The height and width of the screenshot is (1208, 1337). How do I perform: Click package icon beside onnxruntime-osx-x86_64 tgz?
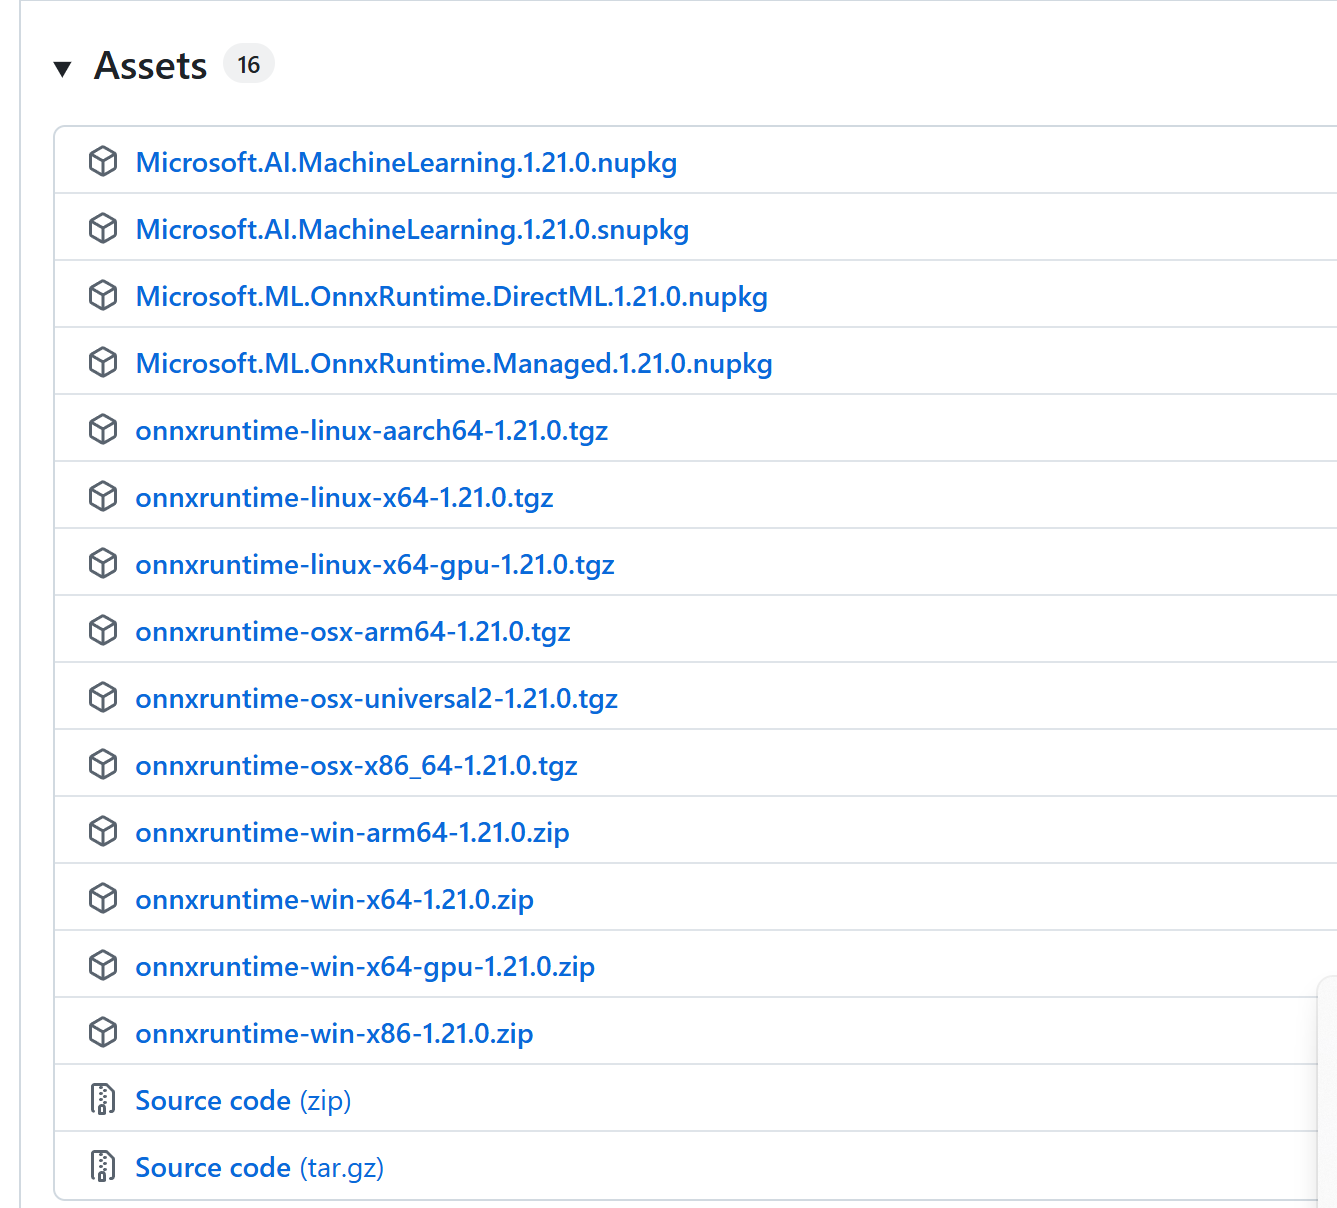tap(103, 764)
